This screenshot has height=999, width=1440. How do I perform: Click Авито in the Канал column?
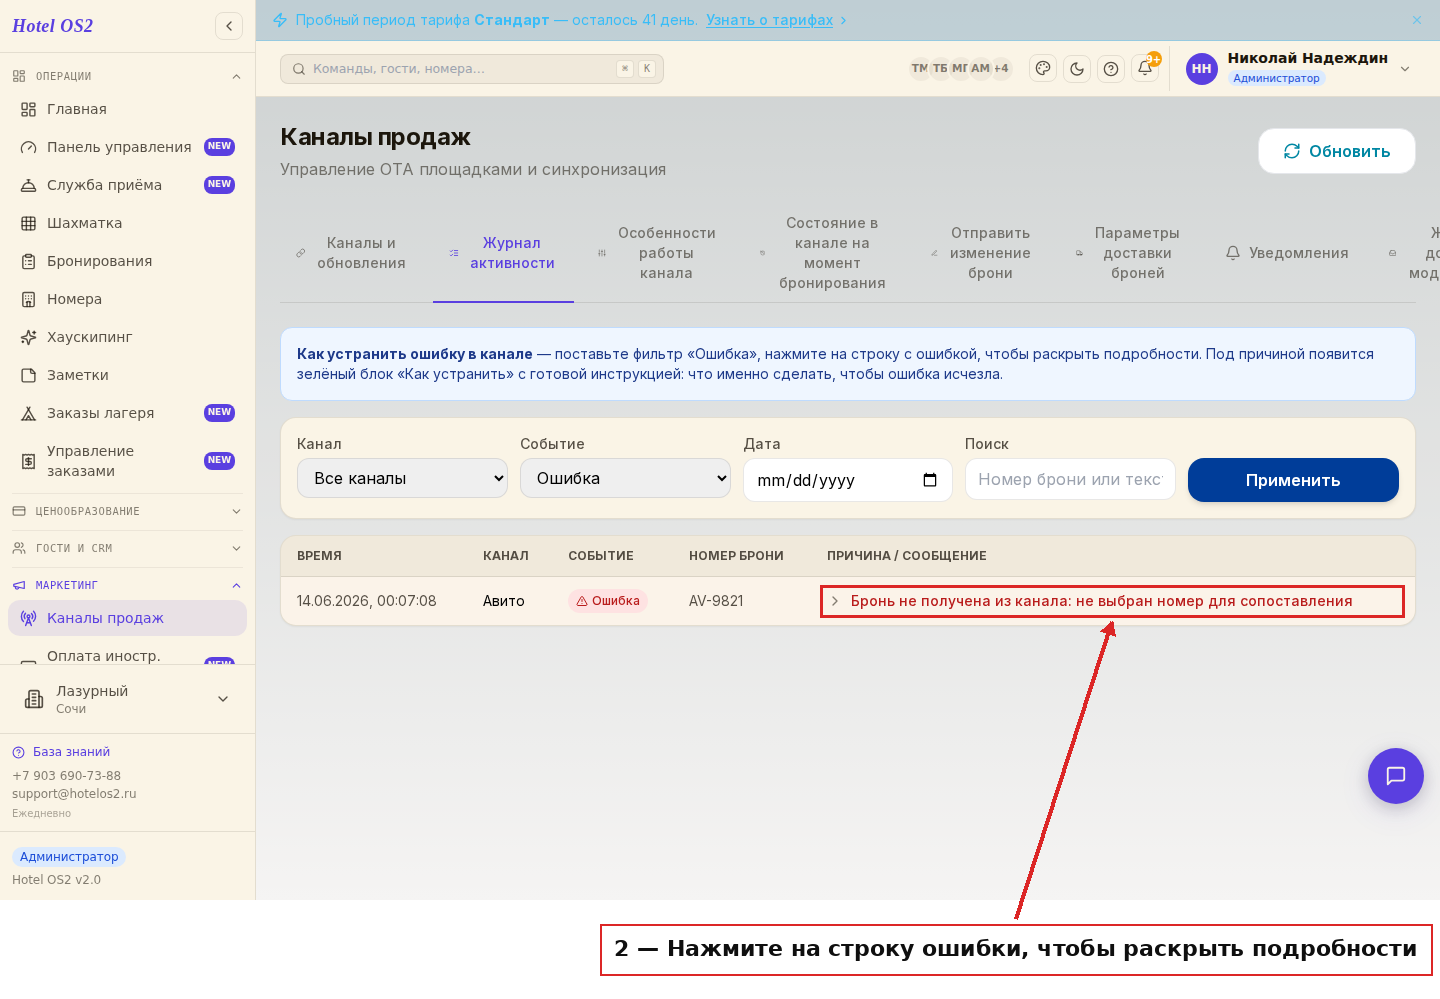tap(504, 601)
